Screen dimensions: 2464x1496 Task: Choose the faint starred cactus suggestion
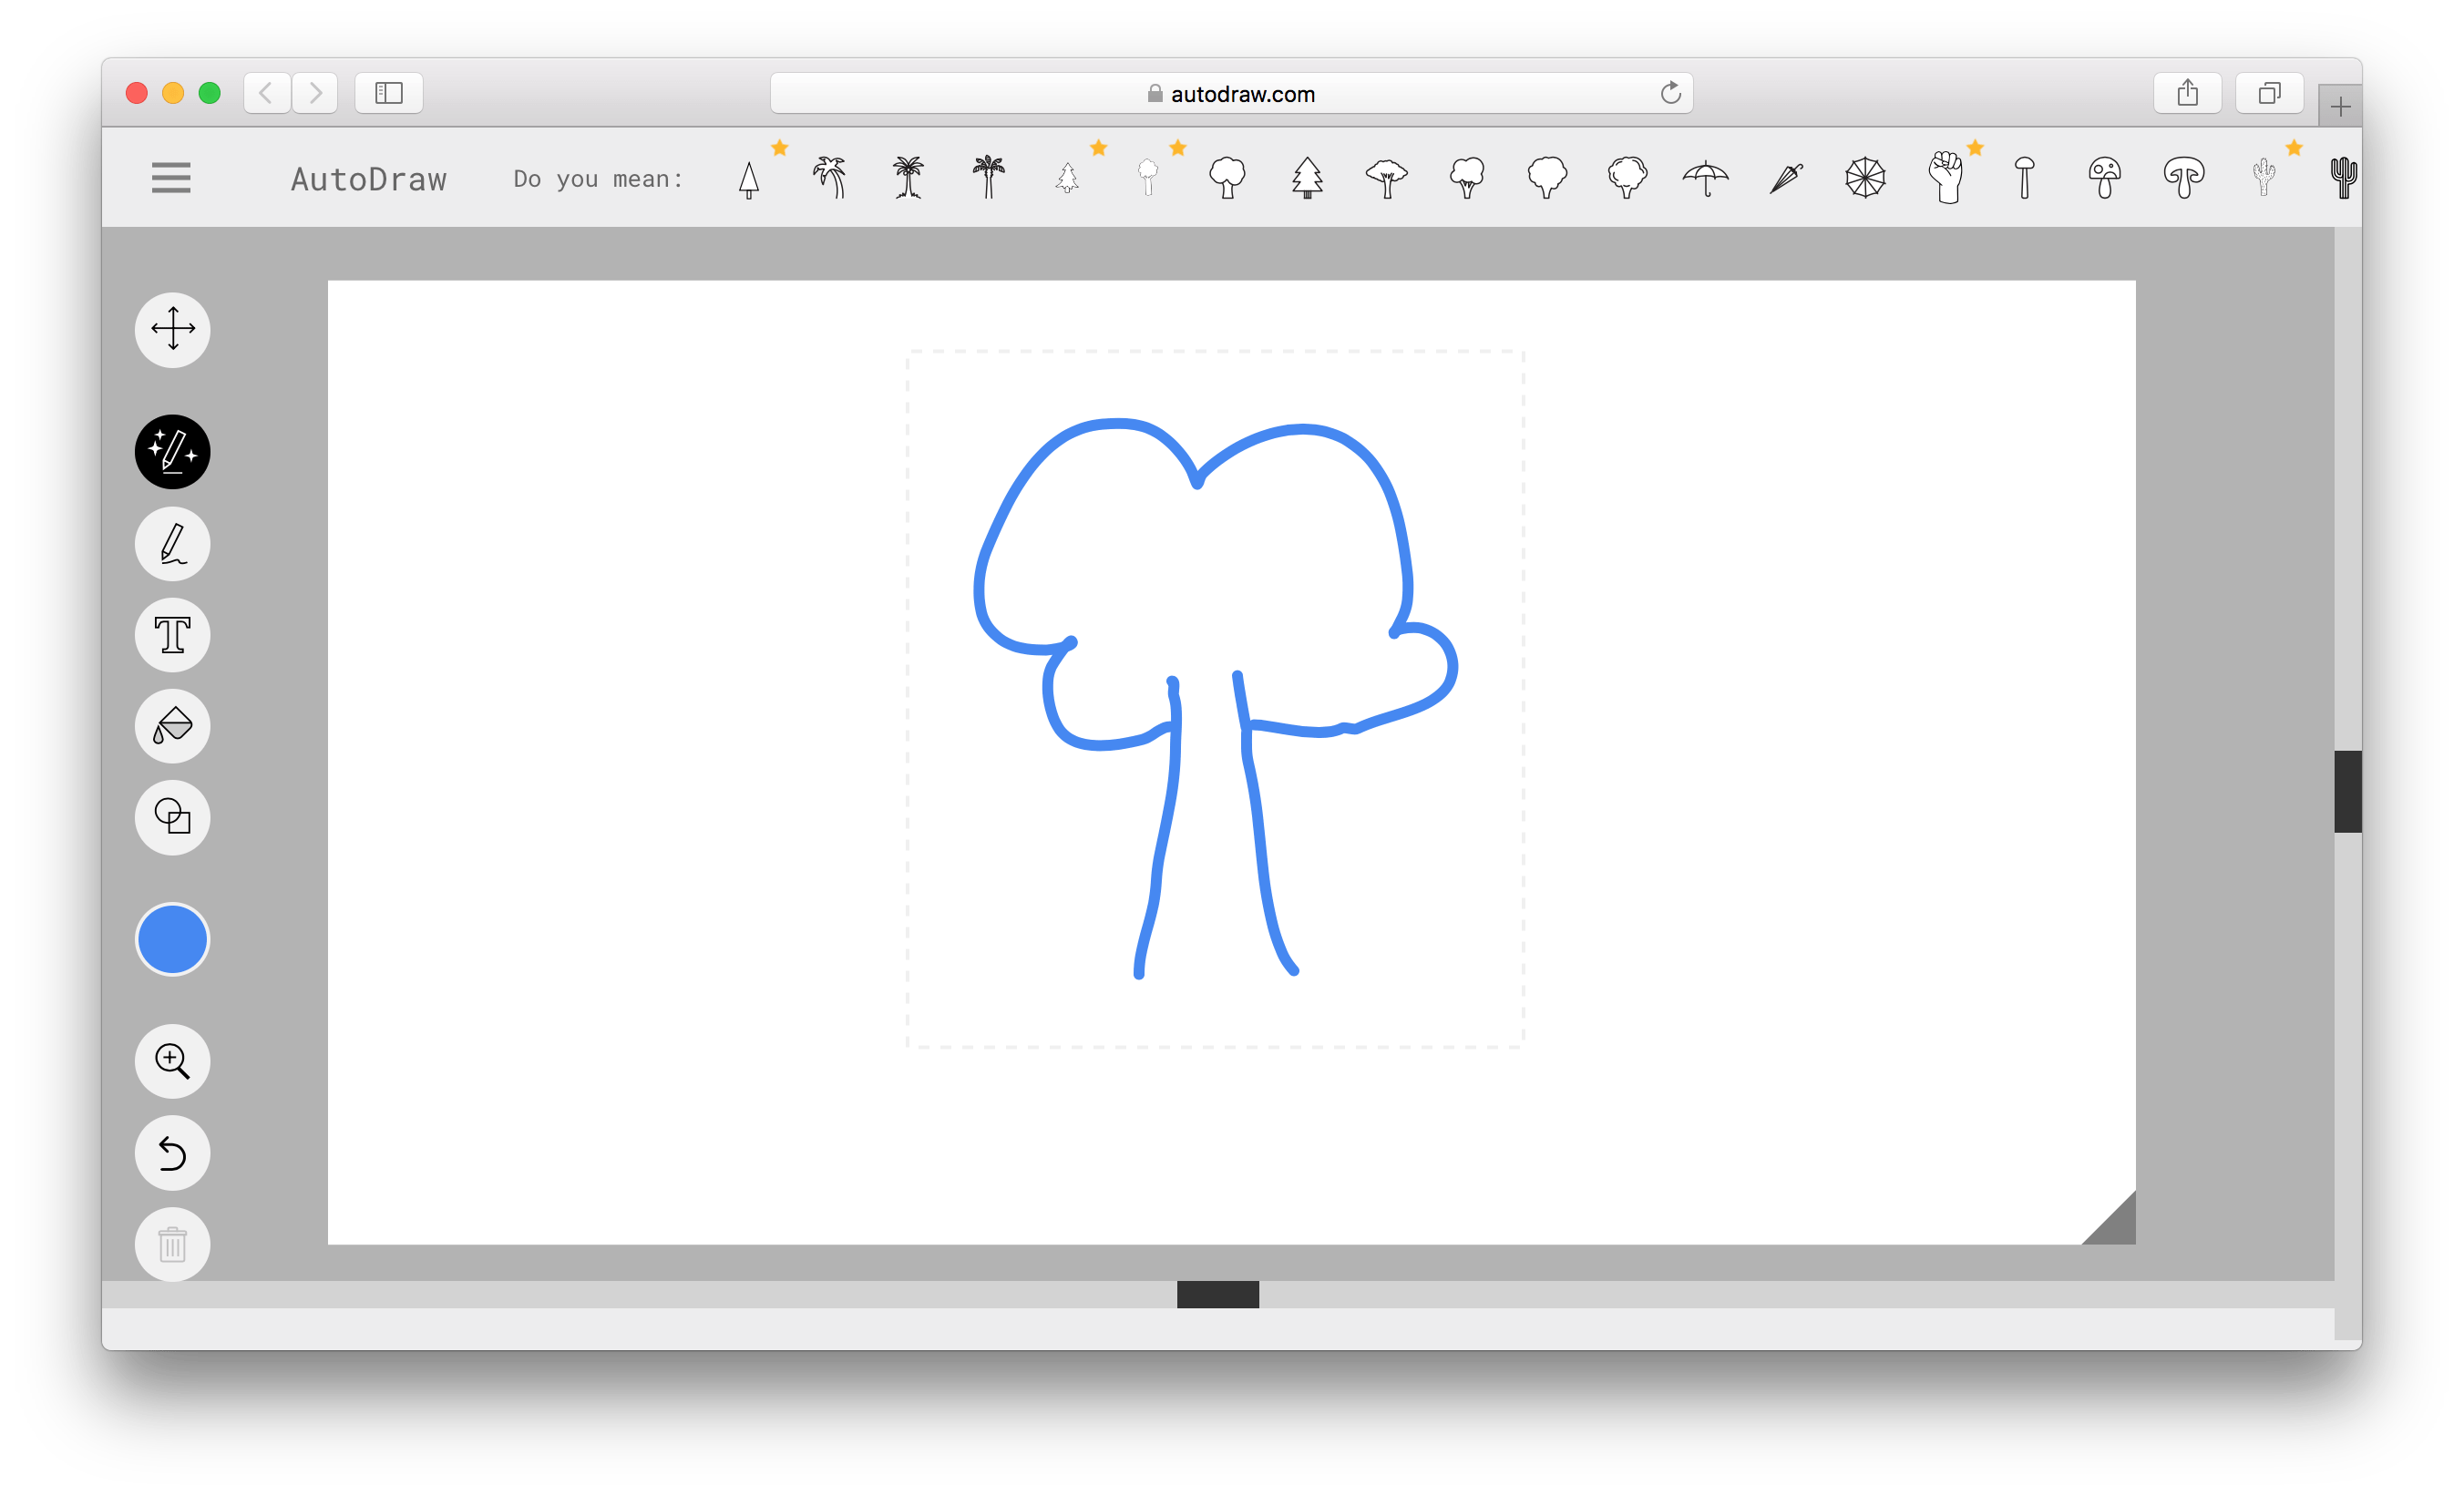tap(2264, 178)
